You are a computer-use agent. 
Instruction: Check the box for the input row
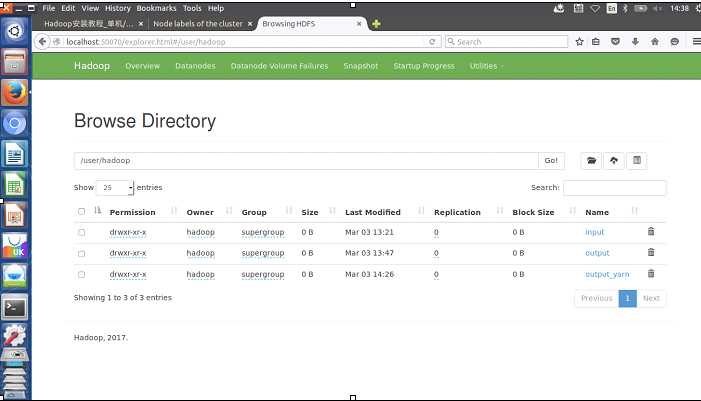click(81, 232)
